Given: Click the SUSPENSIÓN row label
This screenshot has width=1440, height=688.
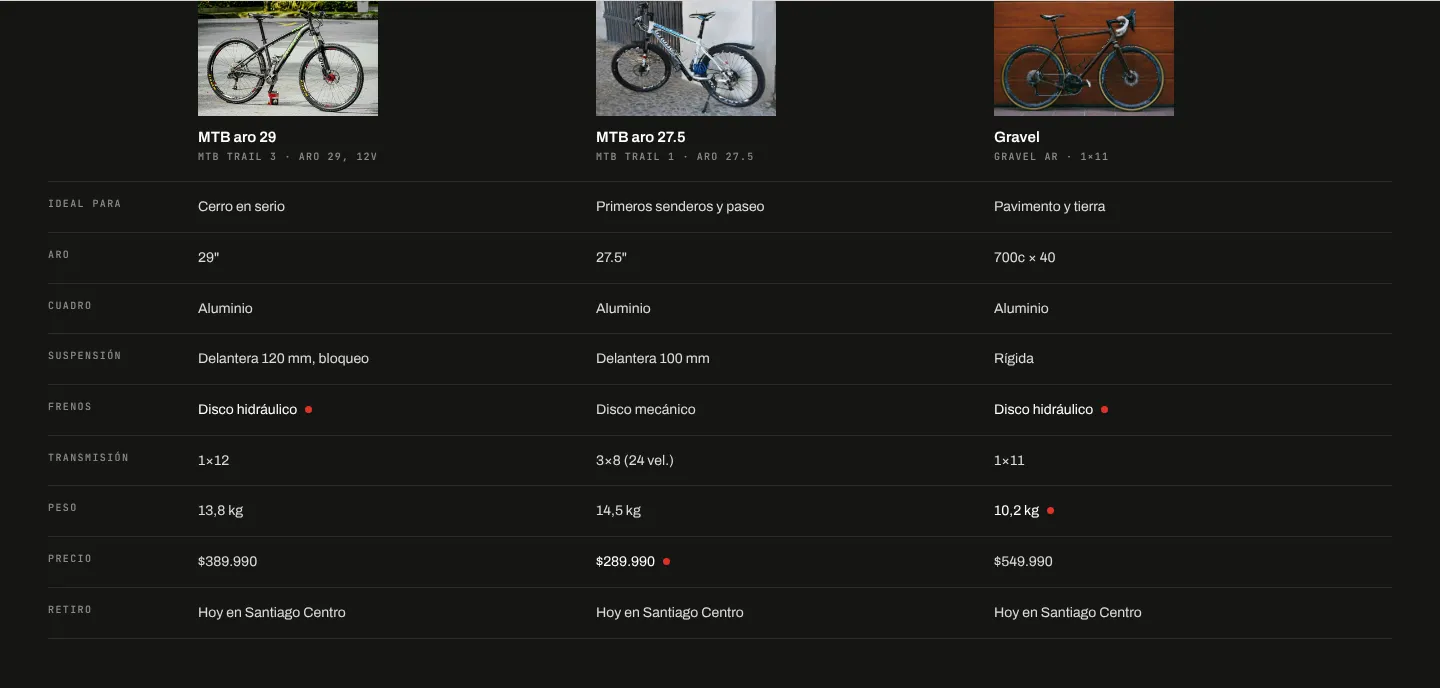Looking at the screenshot, I should pos(85,356).
